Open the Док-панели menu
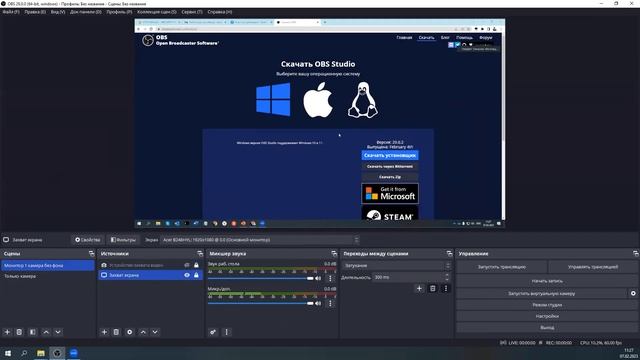 [86, 12]
